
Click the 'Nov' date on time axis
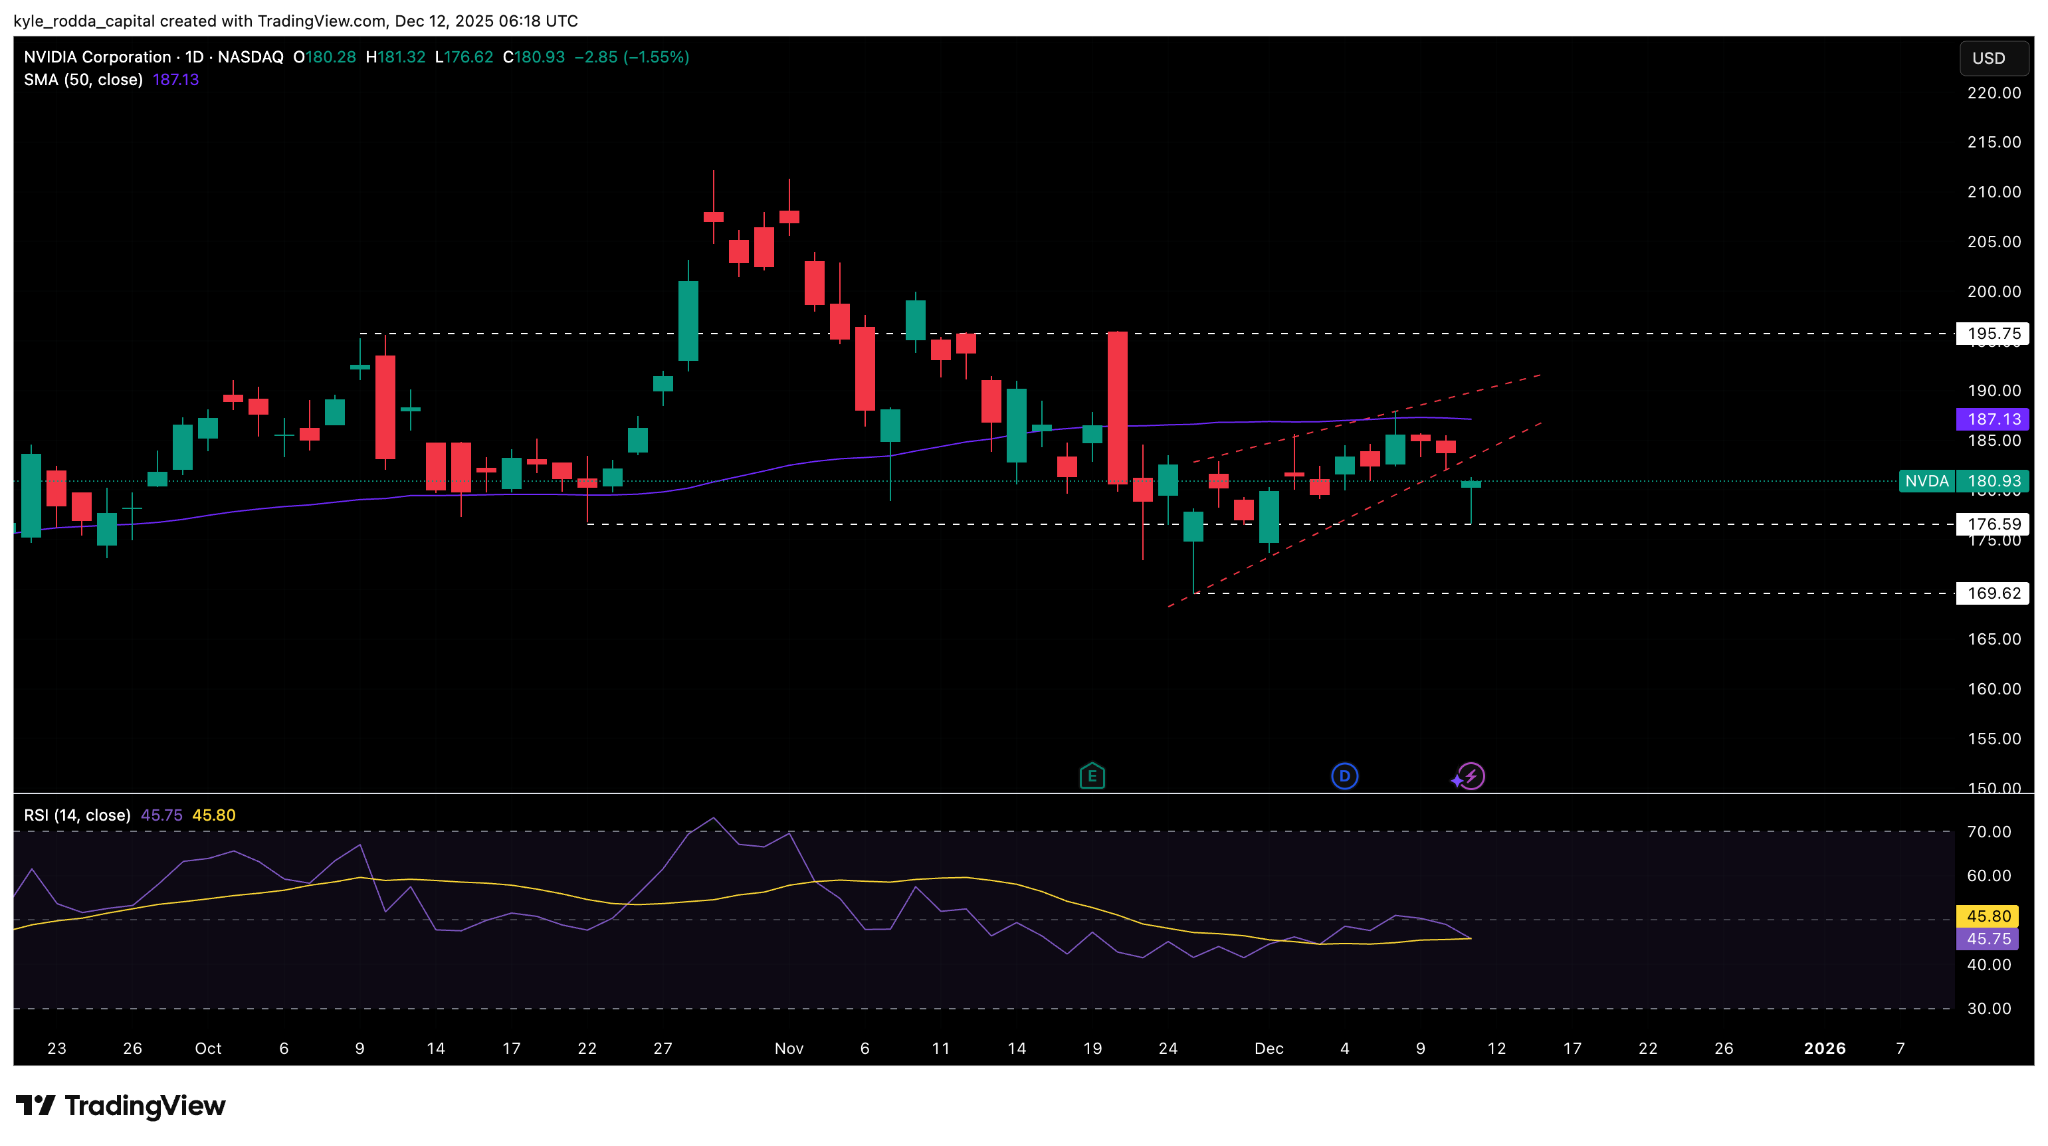[789, 1048]
